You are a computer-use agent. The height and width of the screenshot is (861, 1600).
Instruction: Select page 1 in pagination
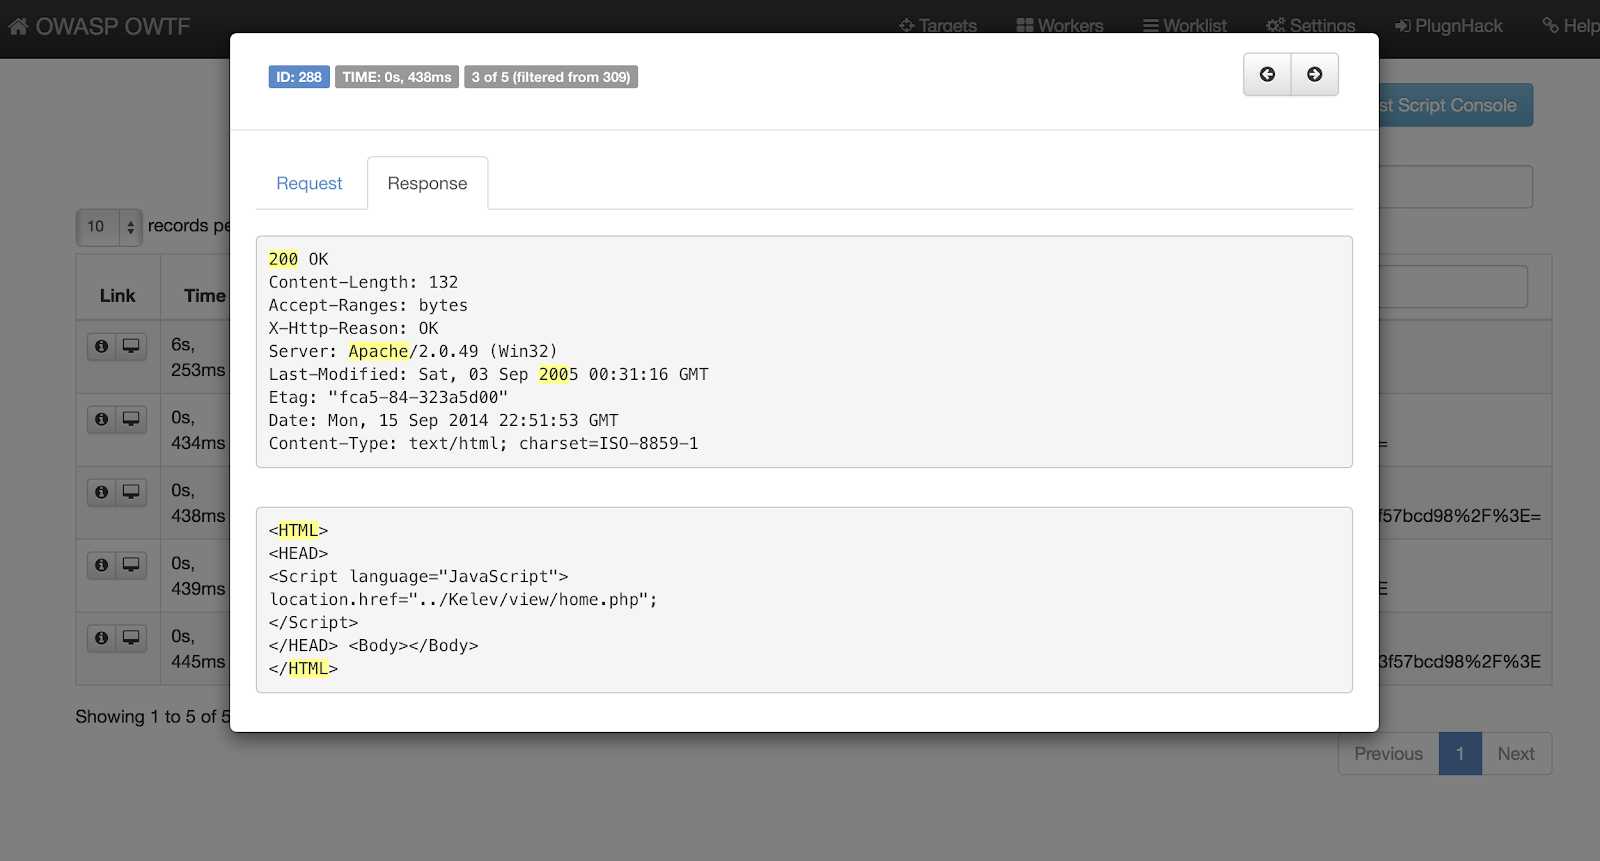(x=1460, y=754)
